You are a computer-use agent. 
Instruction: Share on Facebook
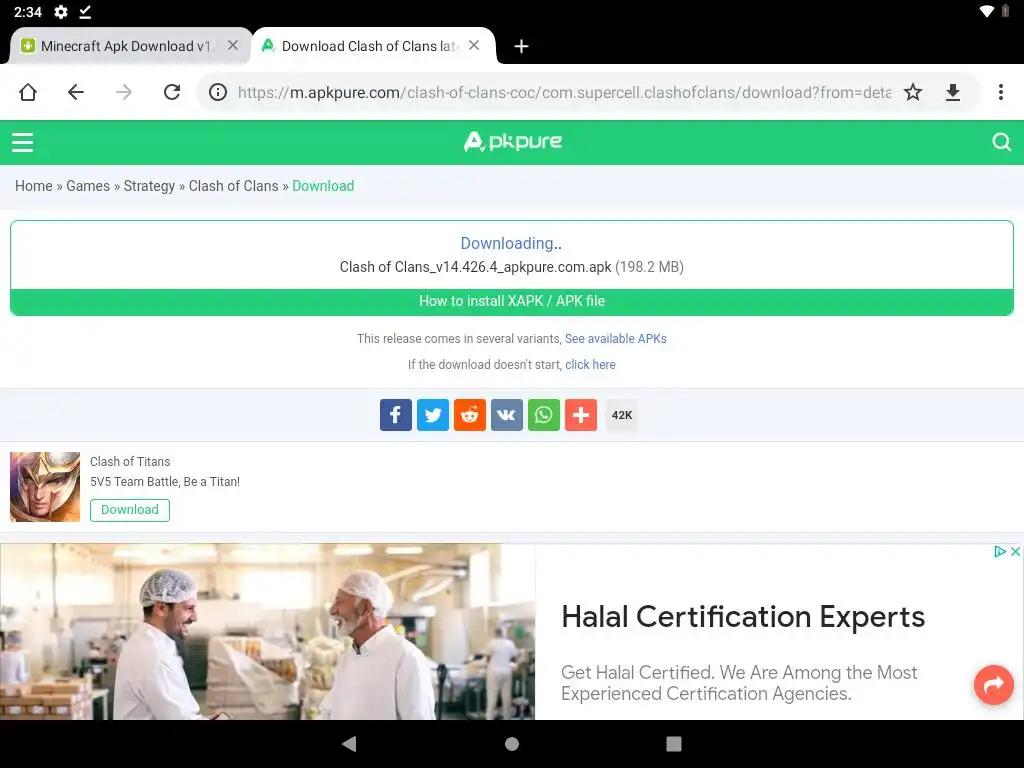coord(396,415)
